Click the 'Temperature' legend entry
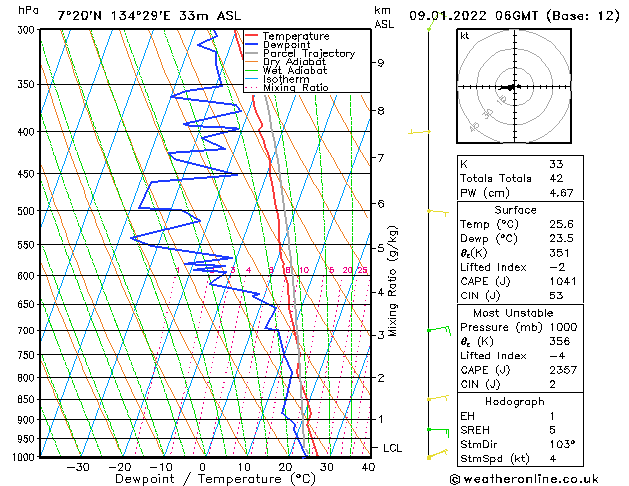This screenshot has height=486, width=629. pyautogui.click(x=296, y=36)
